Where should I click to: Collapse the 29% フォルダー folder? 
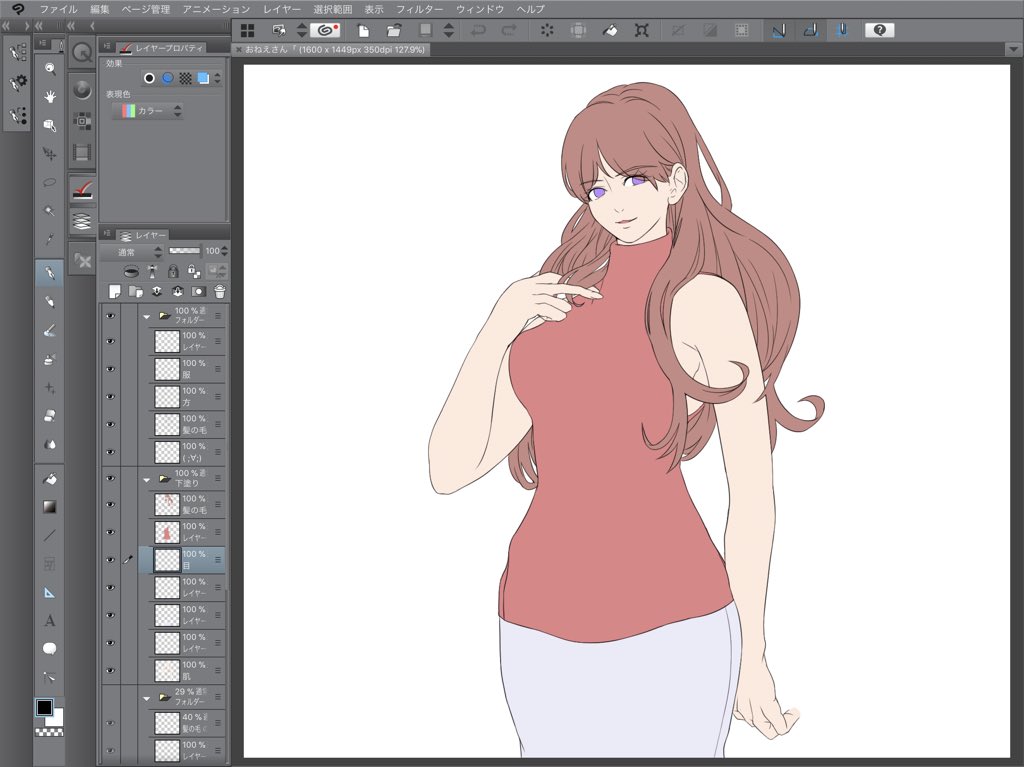pyautogui.click(x=146, y=698)
